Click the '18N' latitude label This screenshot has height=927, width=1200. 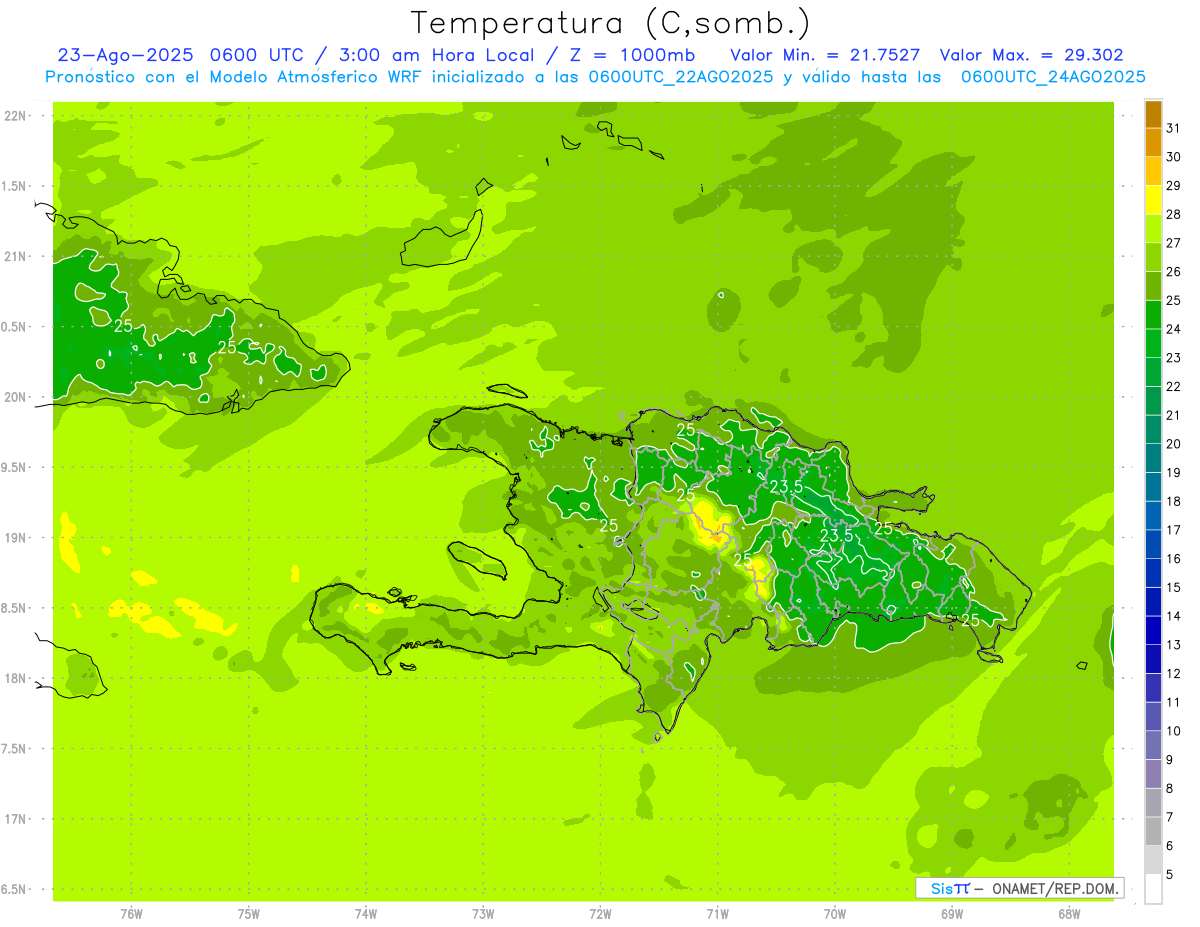pyautogui.click(x=14, y=678)
